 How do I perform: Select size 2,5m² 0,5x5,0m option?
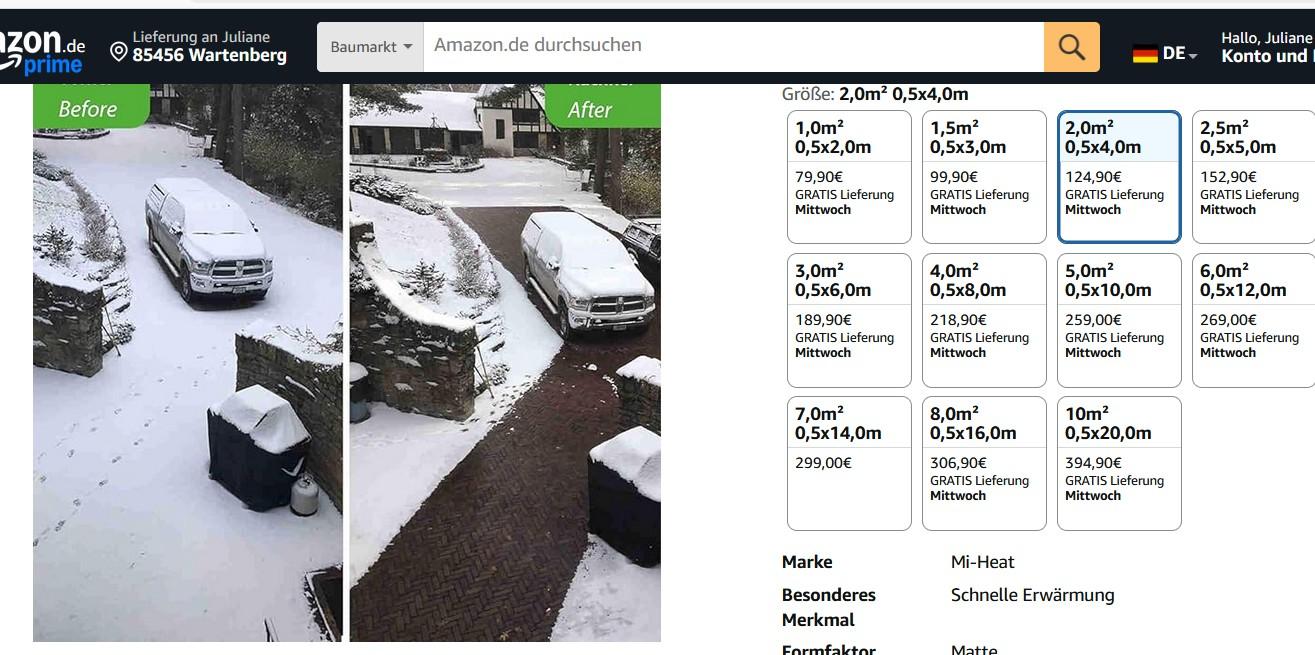point(1254,177)
